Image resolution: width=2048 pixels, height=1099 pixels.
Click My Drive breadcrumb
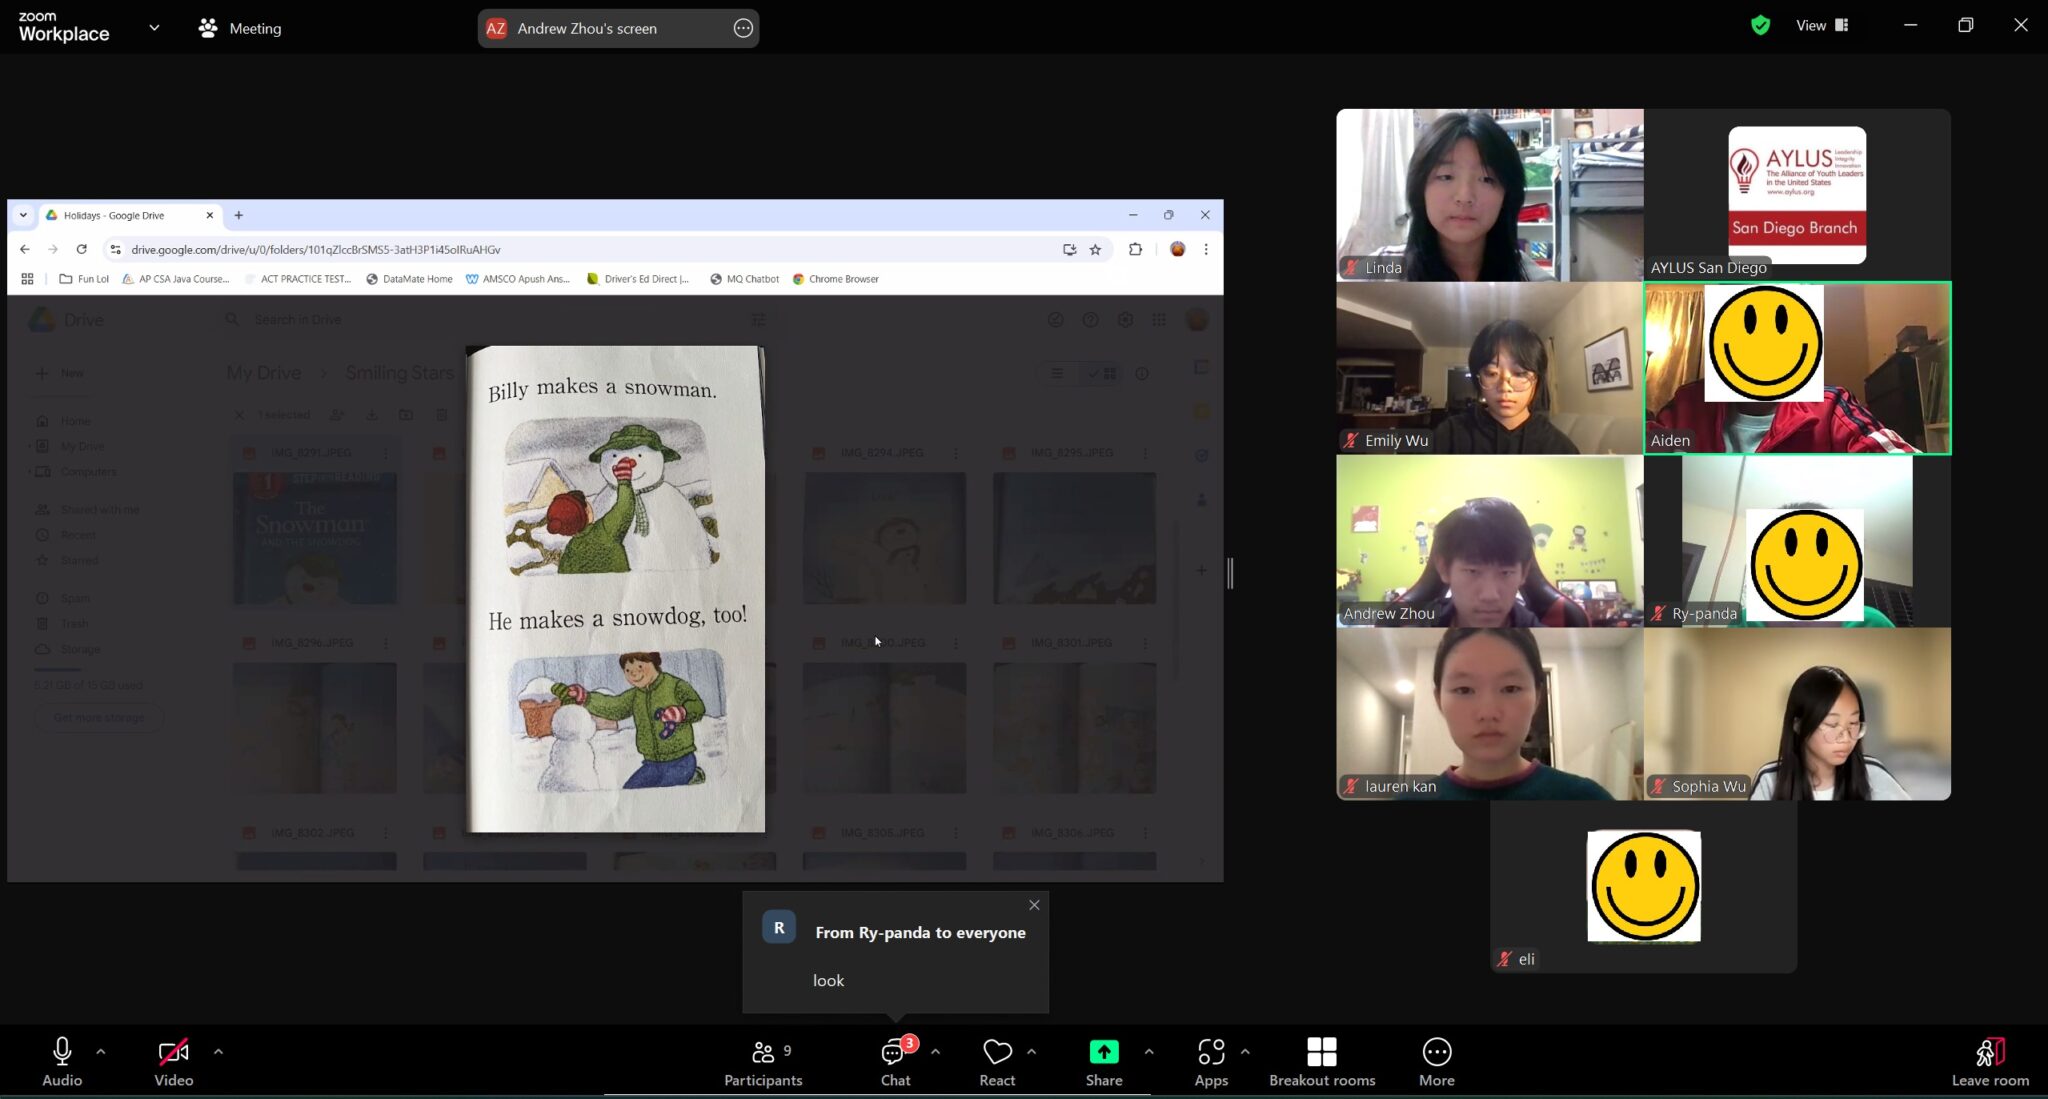264,373
